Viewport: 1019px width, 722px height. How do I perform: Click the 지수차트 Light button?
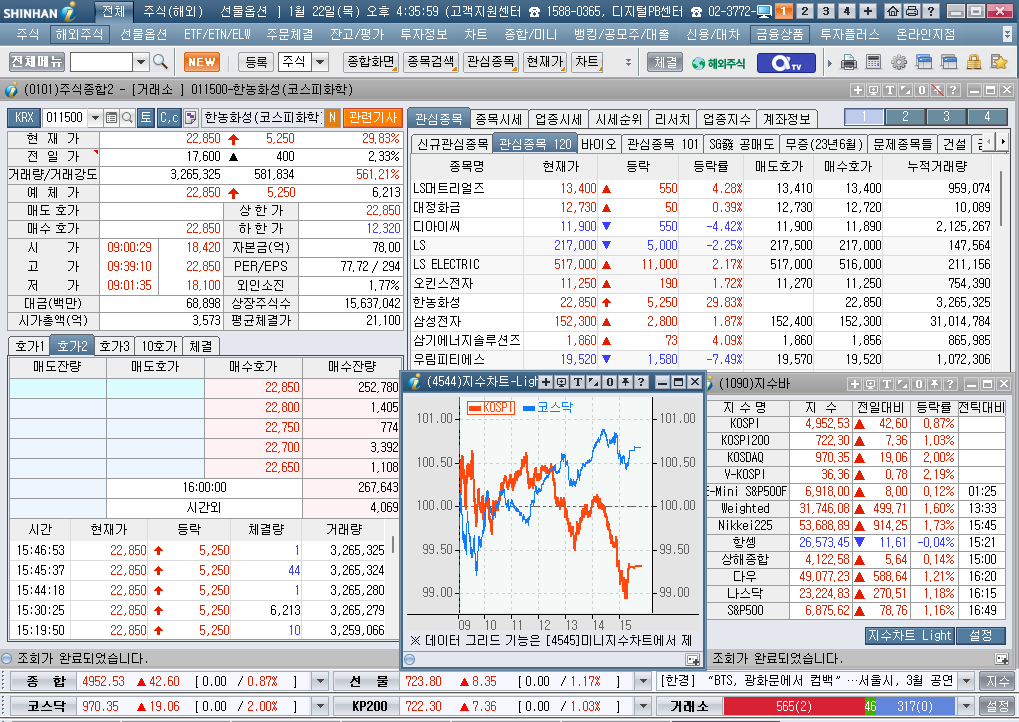tap(909, 636)
